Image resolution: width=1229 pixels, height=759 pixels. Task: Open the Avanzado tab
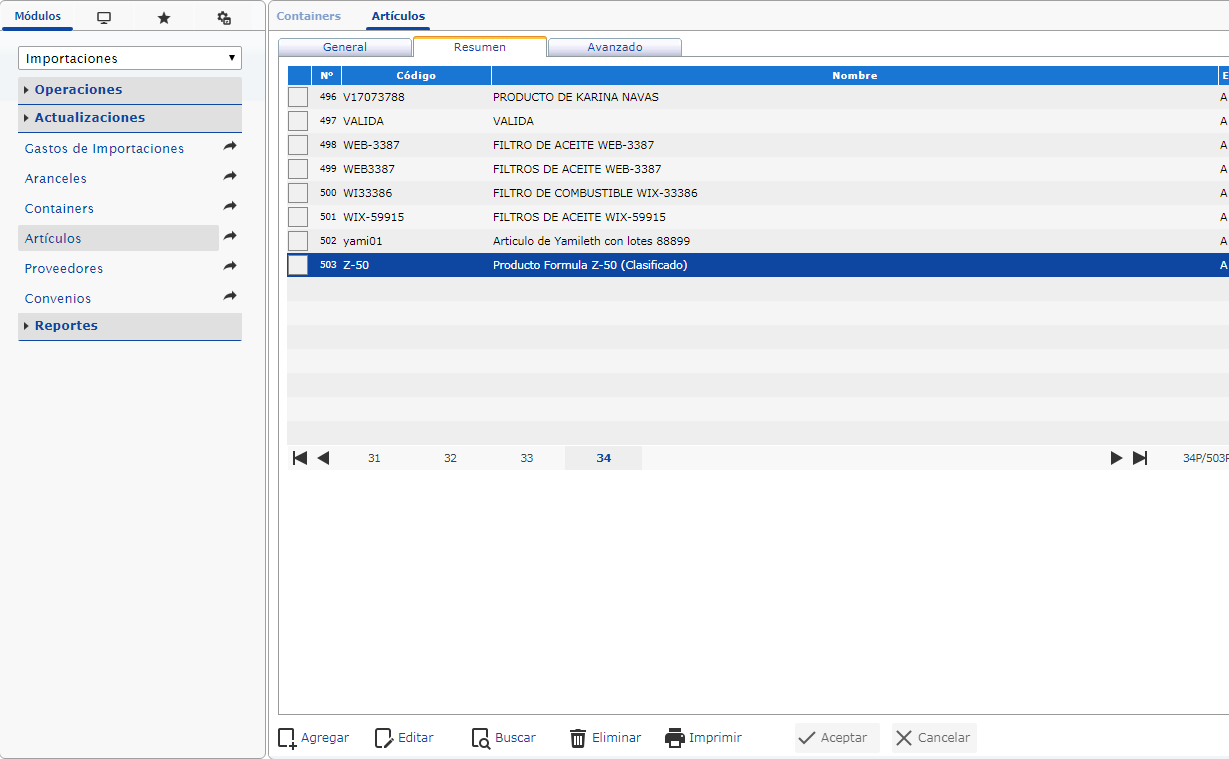tap(615, 47)
